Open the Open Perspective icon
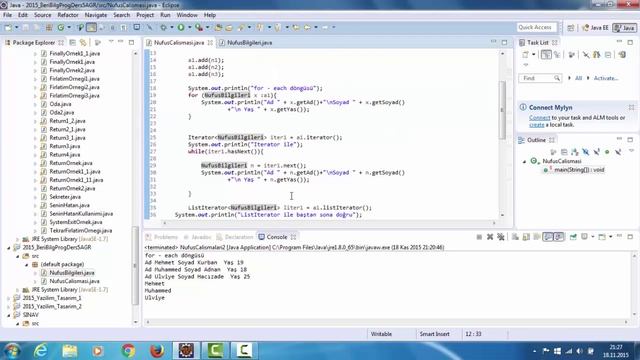This screenshot has height=360, width=640. click(x=571, y=28)
